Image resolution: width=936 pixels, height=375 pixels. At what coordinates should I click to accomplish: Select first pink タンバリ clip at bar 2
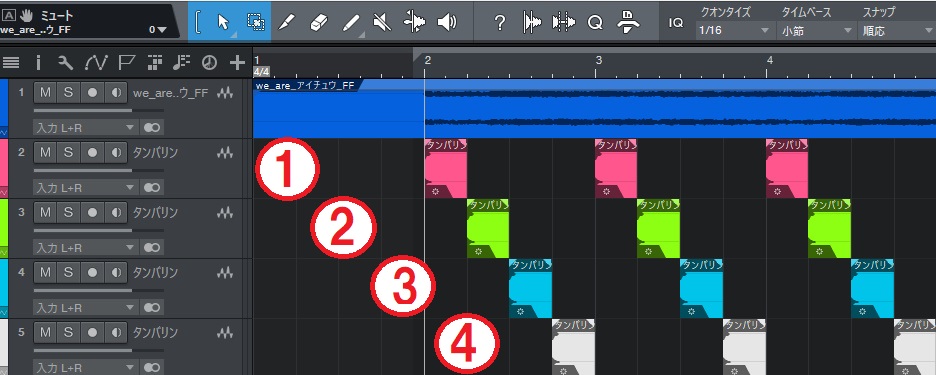point(446,168)
